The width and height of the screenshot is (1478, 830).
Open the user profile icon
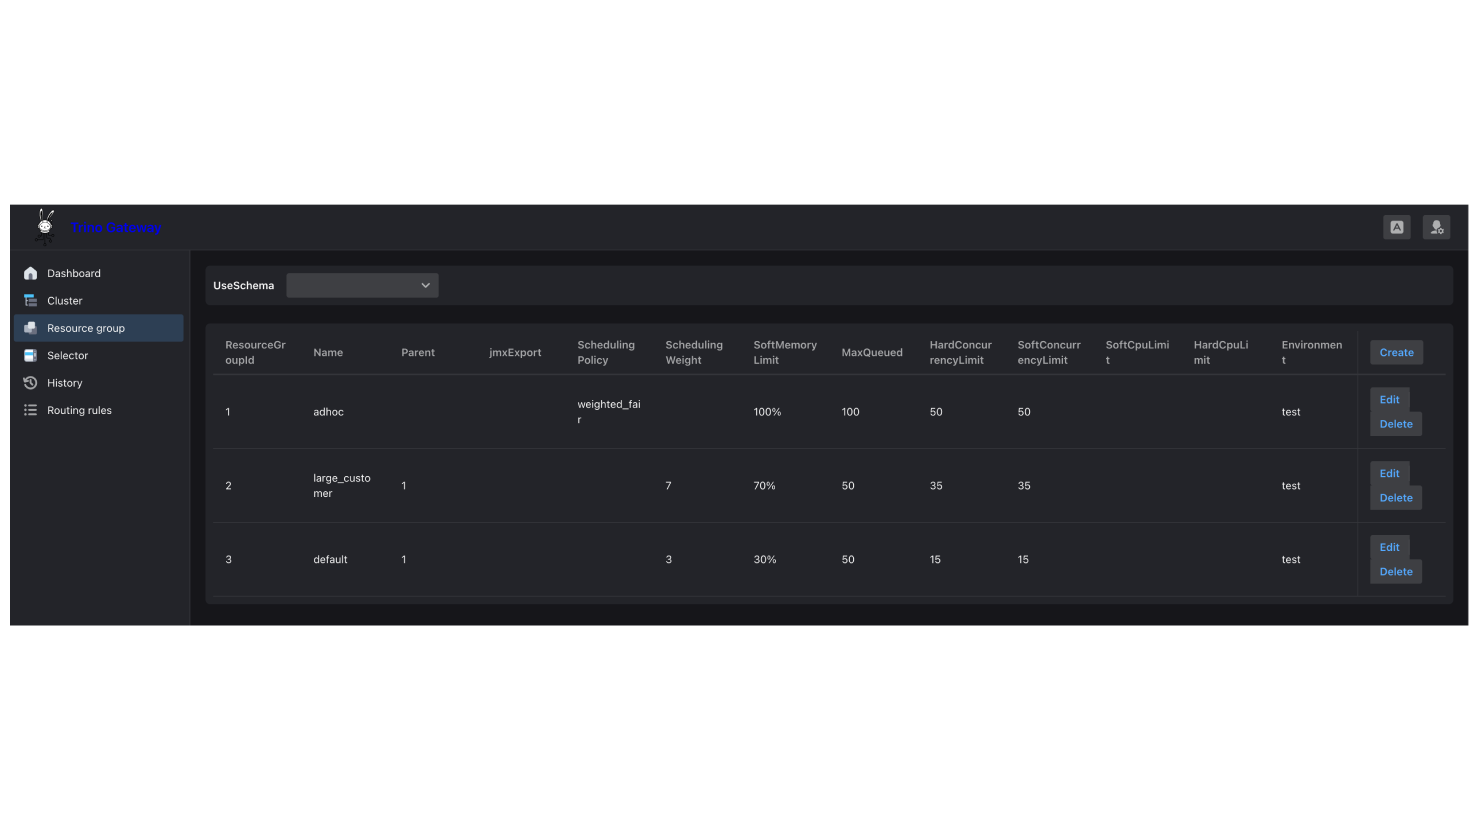click(1436, 227)
